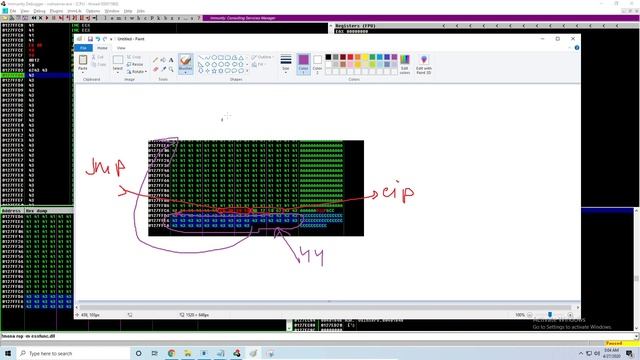Screen dimensions: 640x360
Task: Open Immunity Debugger Options menu
Action: point(93,11)
